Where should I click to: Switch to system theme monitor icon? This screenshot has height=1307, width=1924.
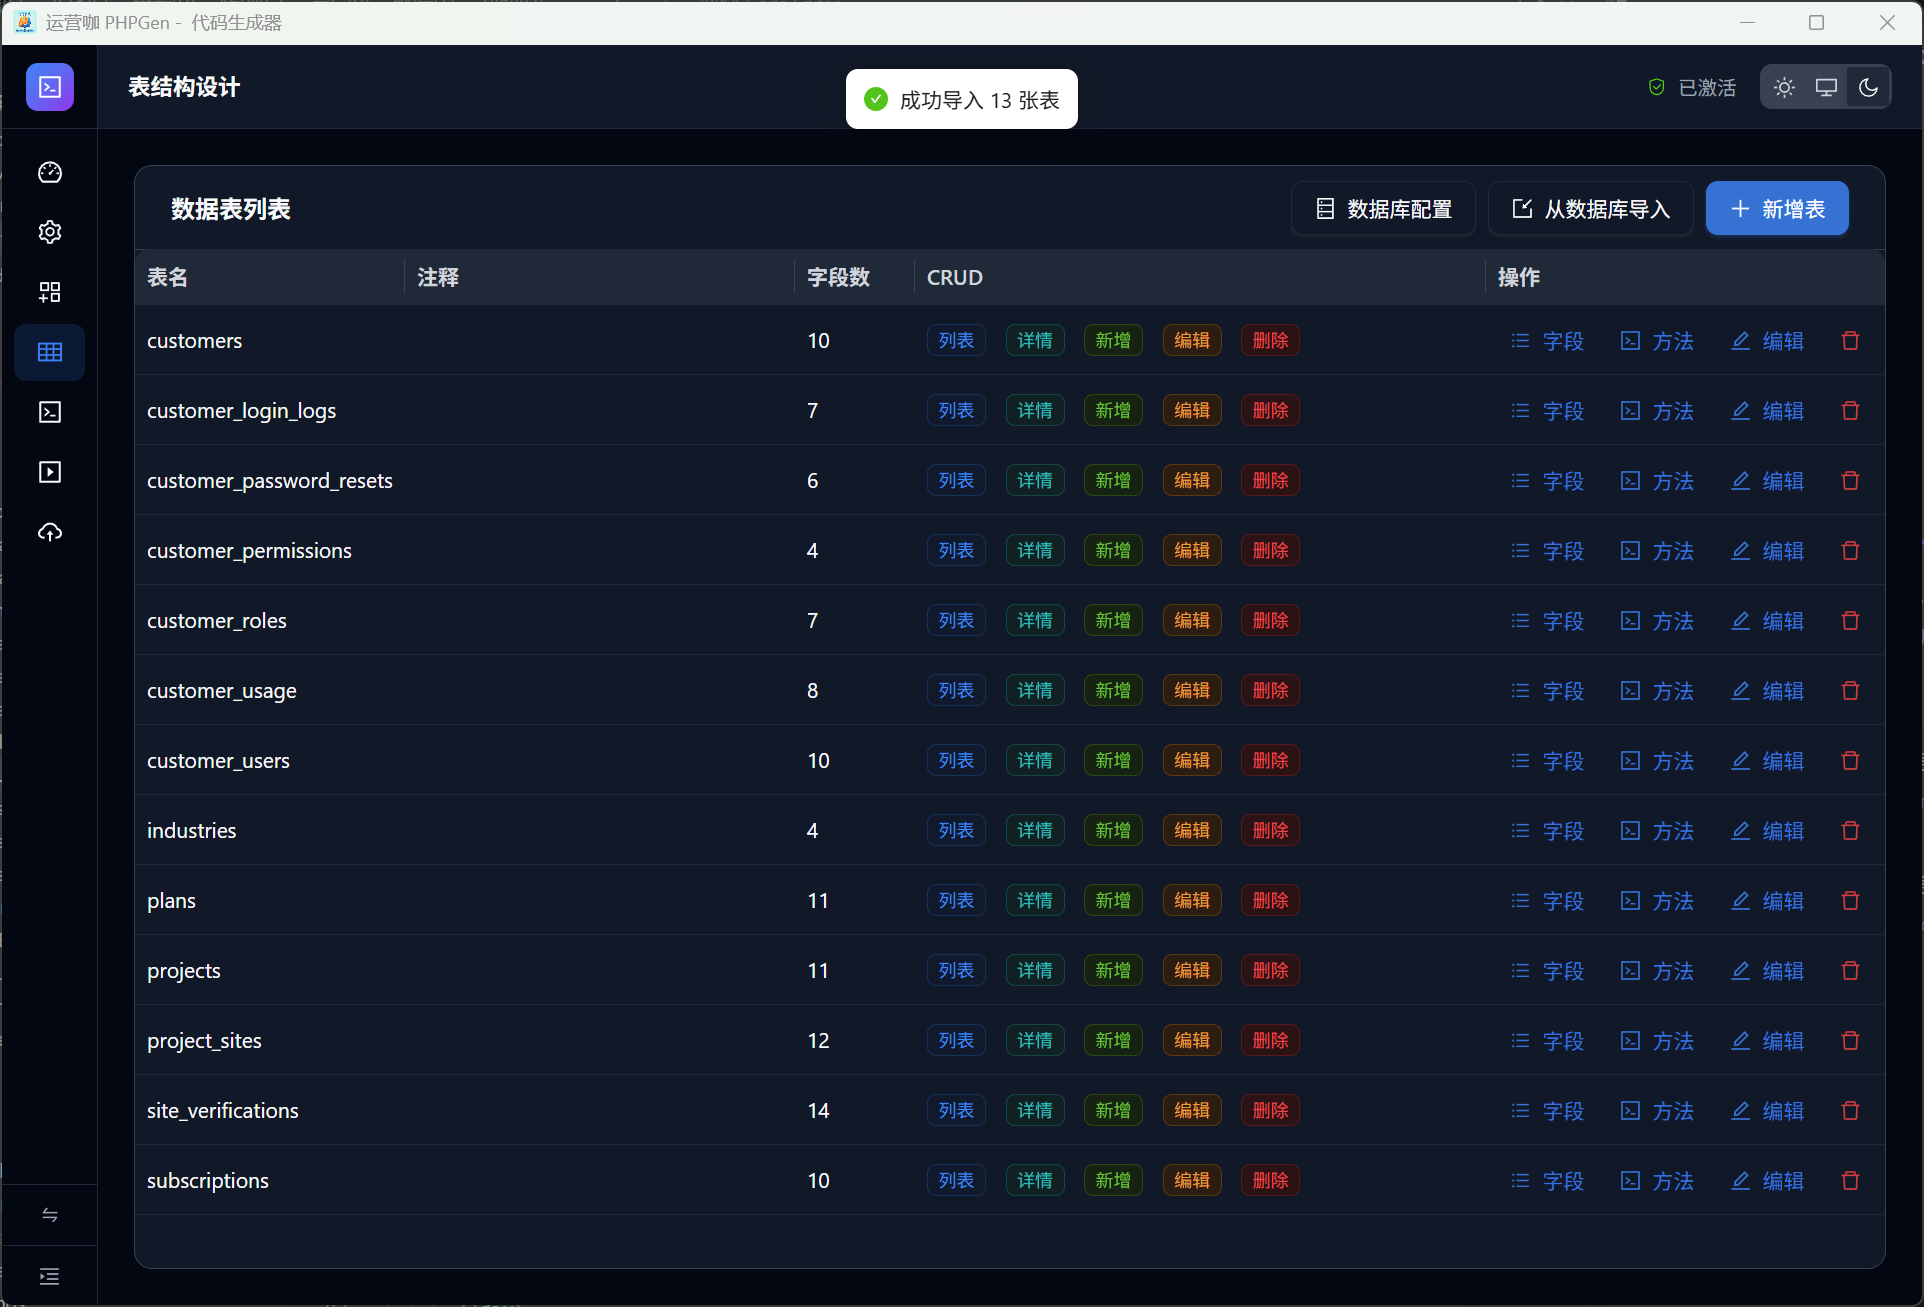click(x=1826, y=88)
